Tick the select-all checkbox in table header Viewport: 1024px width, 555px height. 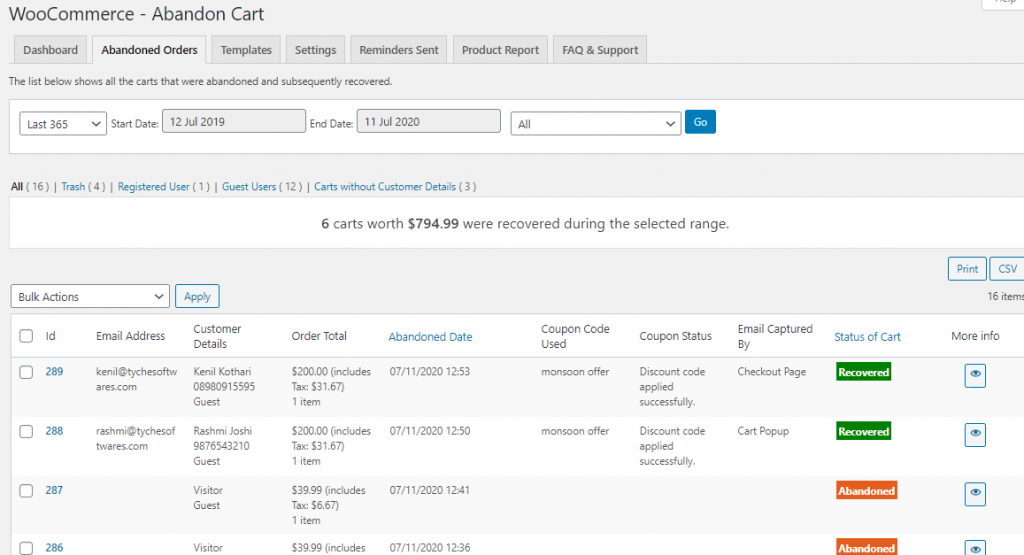pos(26,336)
